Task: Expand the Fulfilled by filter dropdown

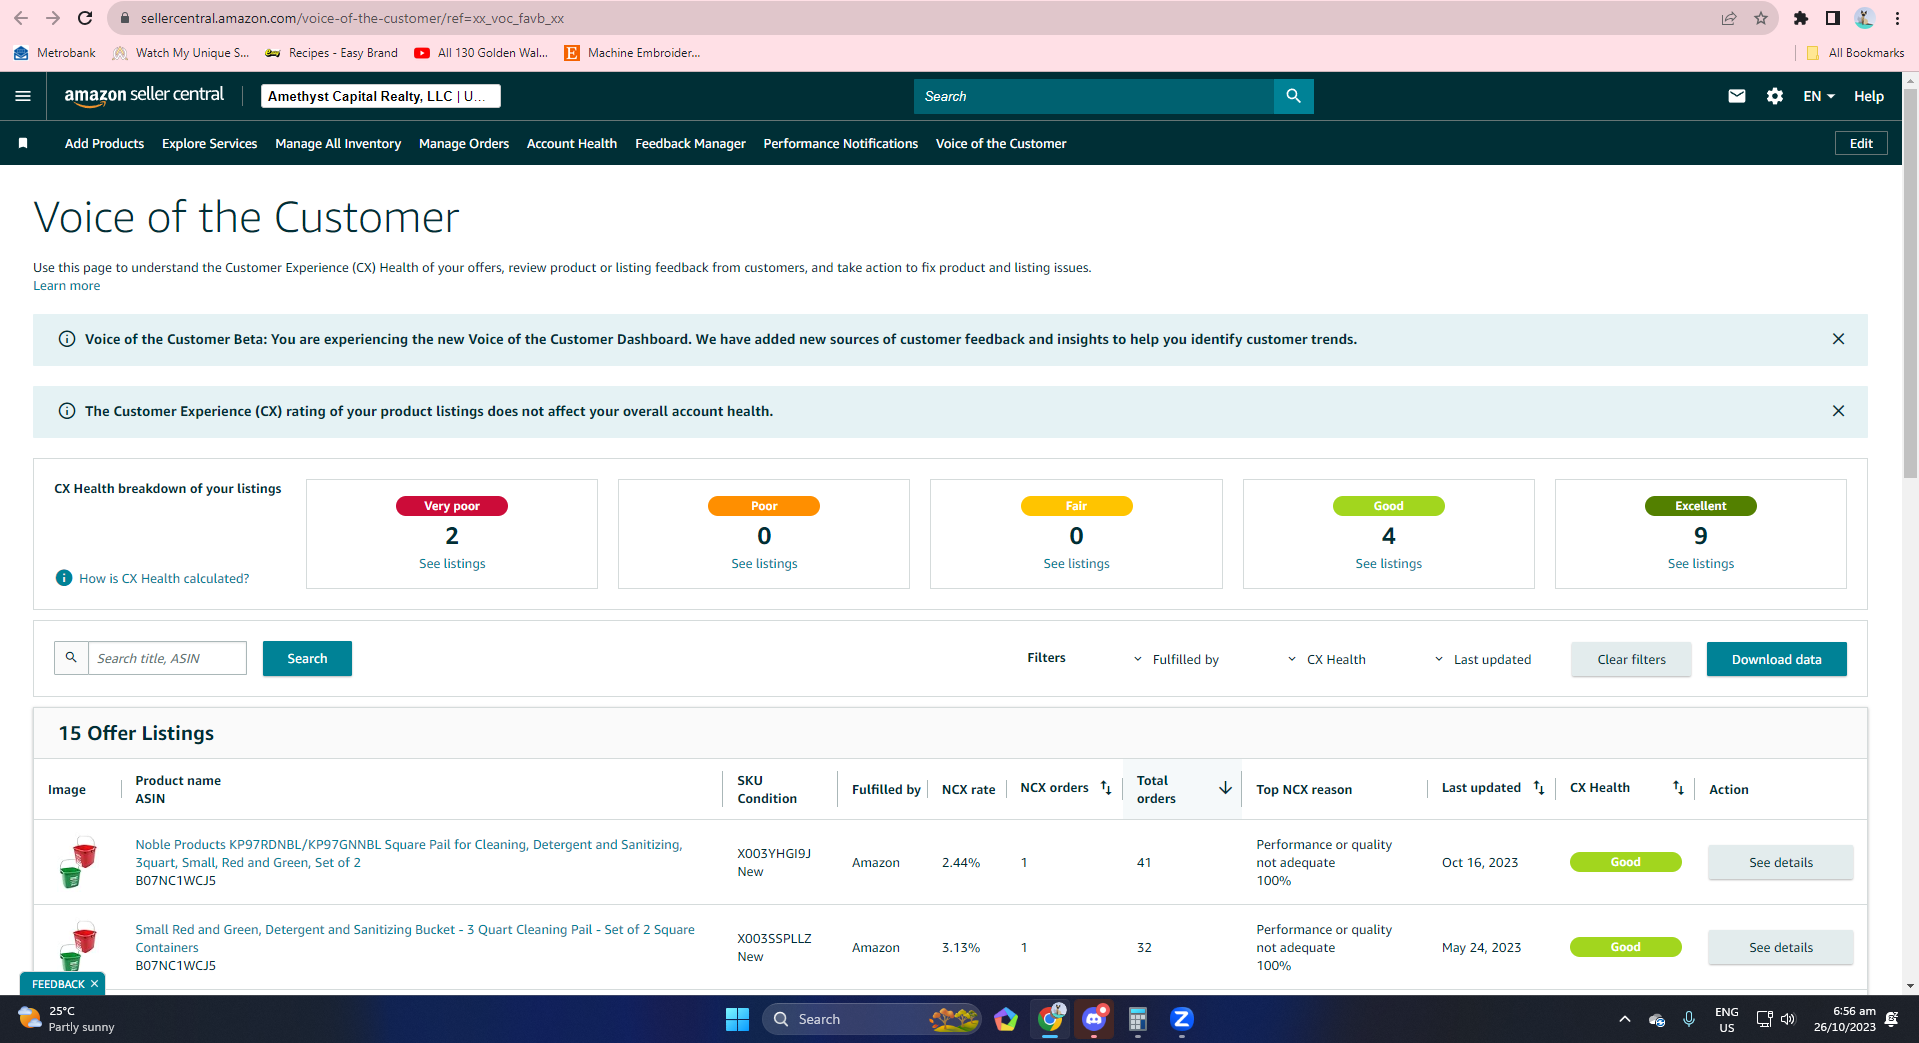Action: [x=1176, y=659]
